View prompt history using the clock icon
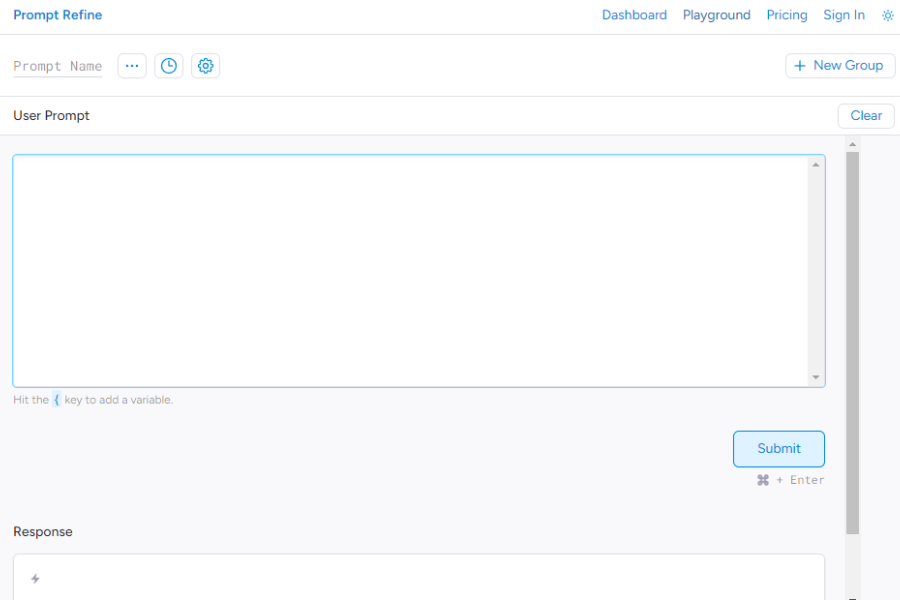The height and width of the screenshot is (600, 900). (x=168, y=65)
